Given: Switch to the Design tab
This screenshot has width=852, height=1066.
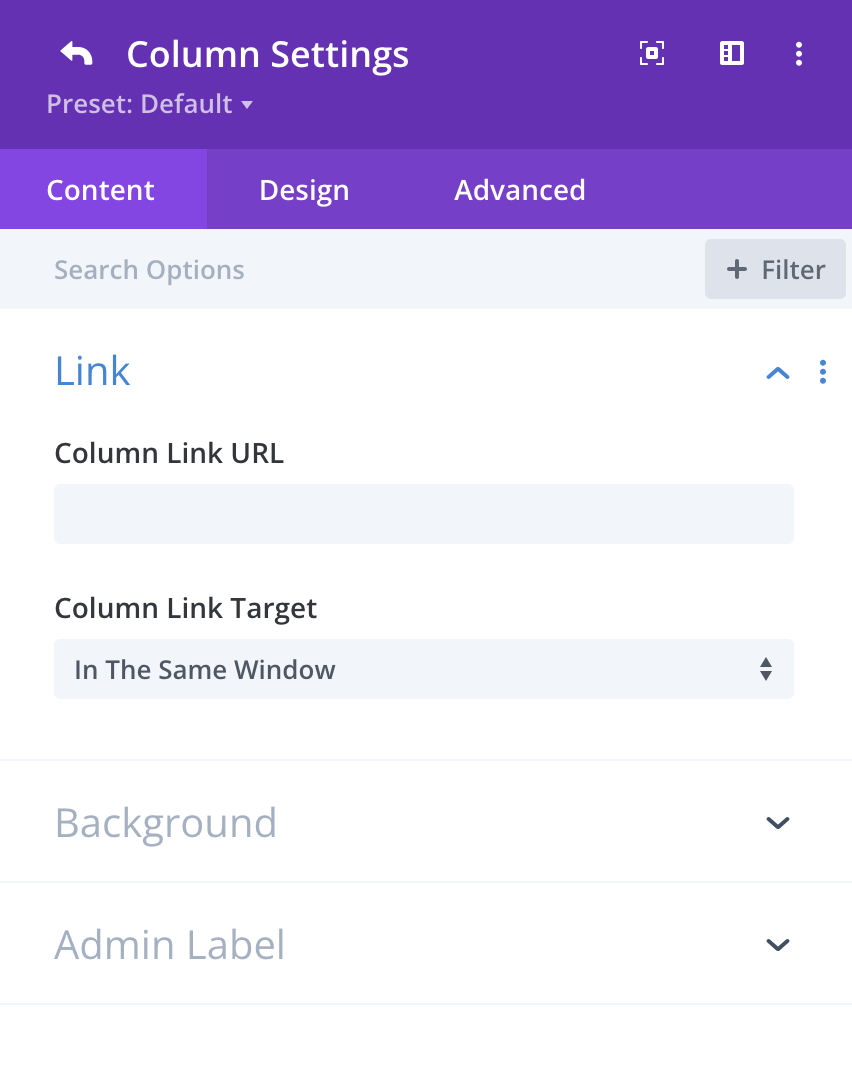Looking at the screenshot, I should tap(304, 190).
